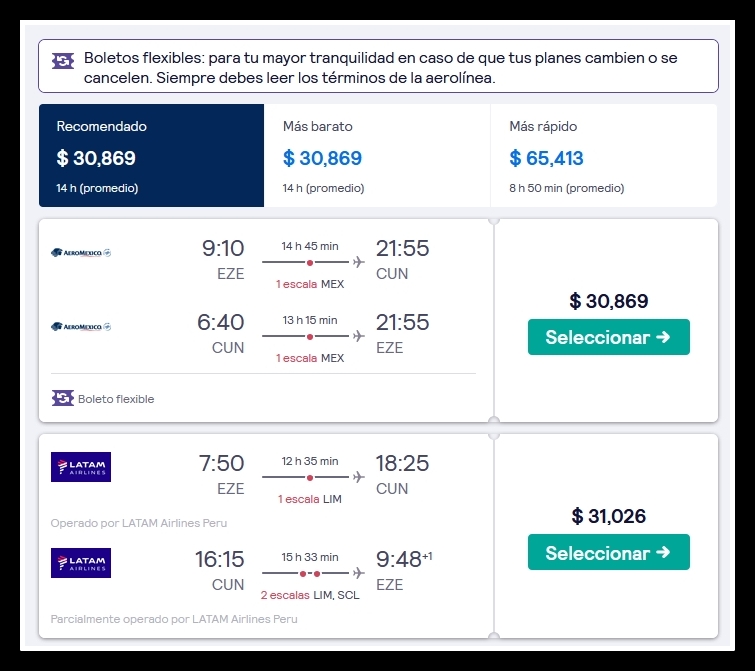Click airplane icon on 14 h 45 min route
Screen dimensions: 755x671
pyautogui.click(x=358, y=262)
